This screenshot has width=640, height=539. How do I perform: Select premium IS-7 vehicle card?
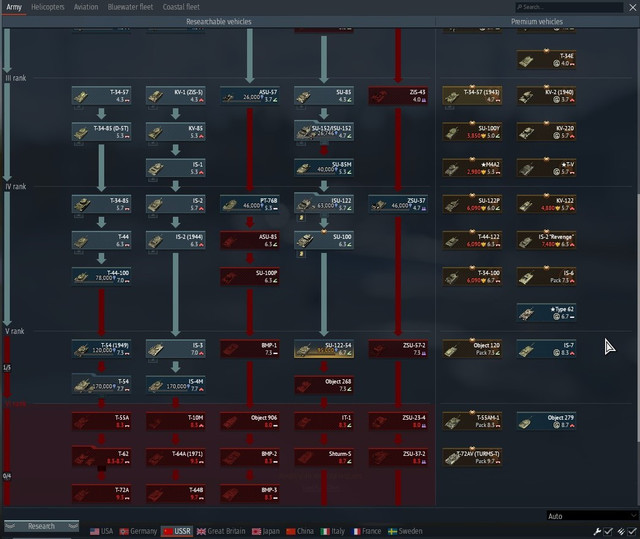[x=546, y=349]
